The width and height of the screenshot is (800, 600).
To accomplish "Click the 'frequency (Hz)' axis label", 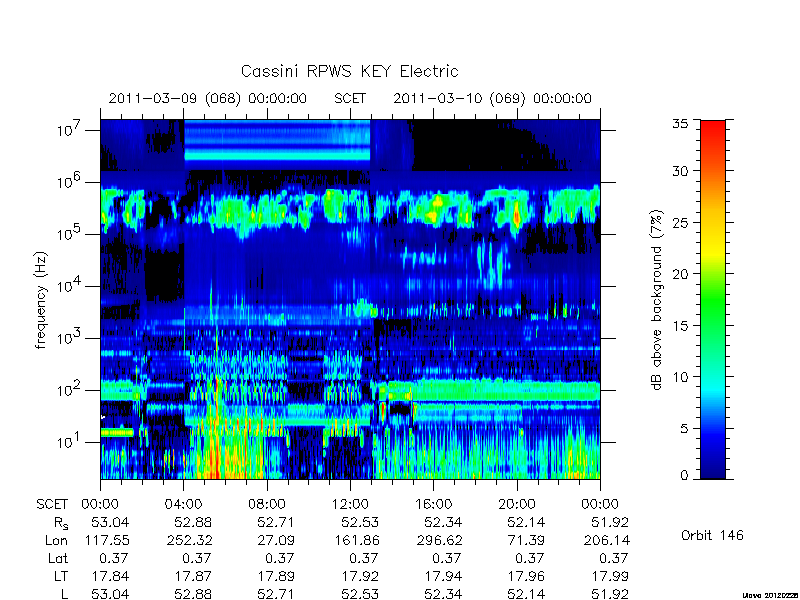I will tap(41, 300).
